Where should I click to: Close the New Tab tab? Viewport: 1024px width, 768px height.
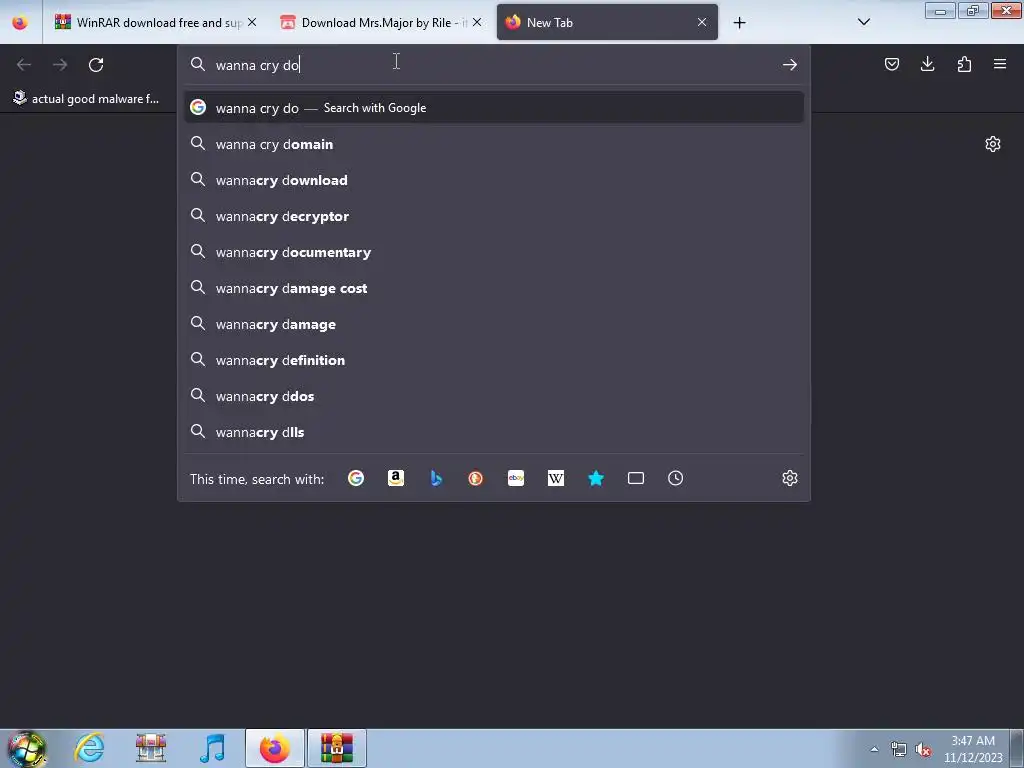[701, 22]
